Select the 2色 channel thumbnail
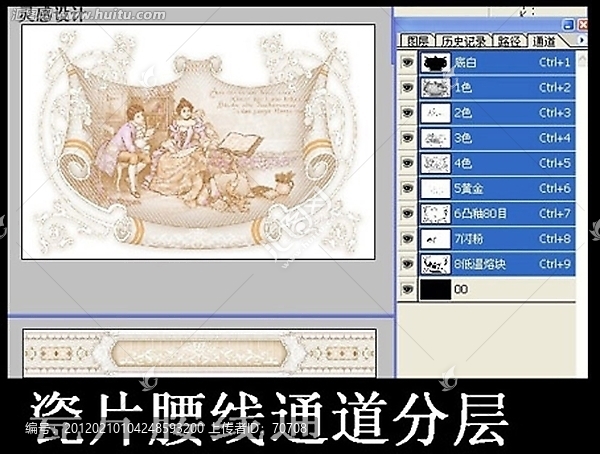600x454 pixels. pos(435,113)
